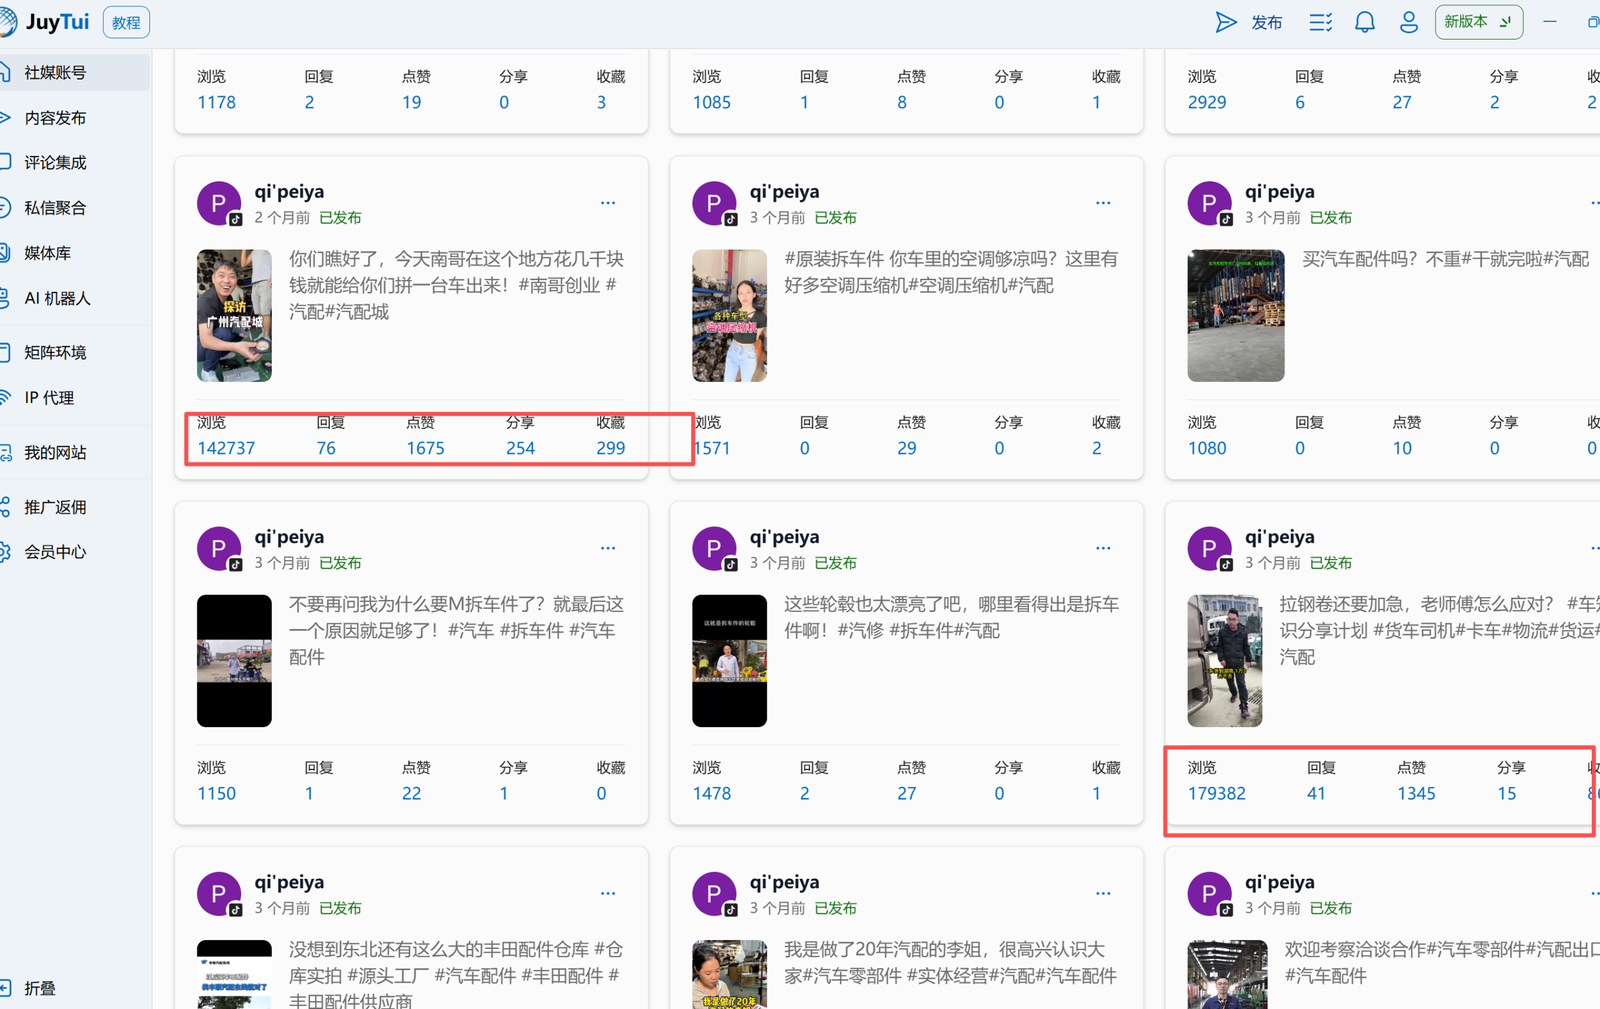
Task: Open the 教程 tutorial button
Action: [x=126, y=22]
